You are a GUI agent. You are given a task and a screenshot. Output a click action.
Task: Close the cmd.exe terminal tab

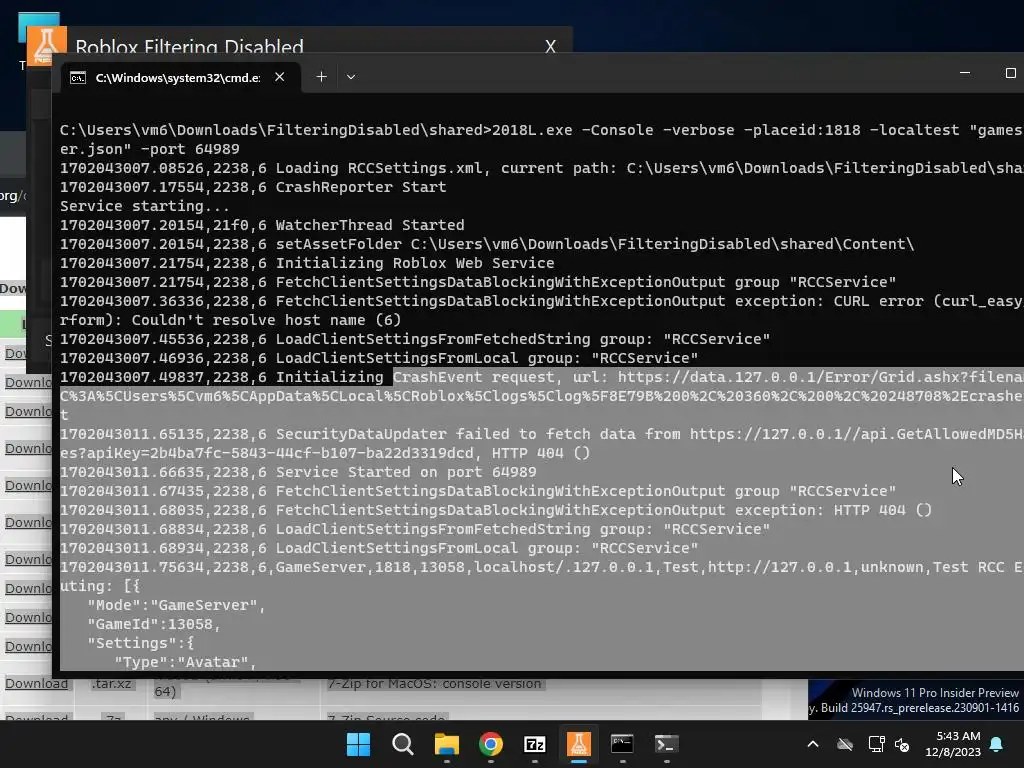click(x=280, y=77)
